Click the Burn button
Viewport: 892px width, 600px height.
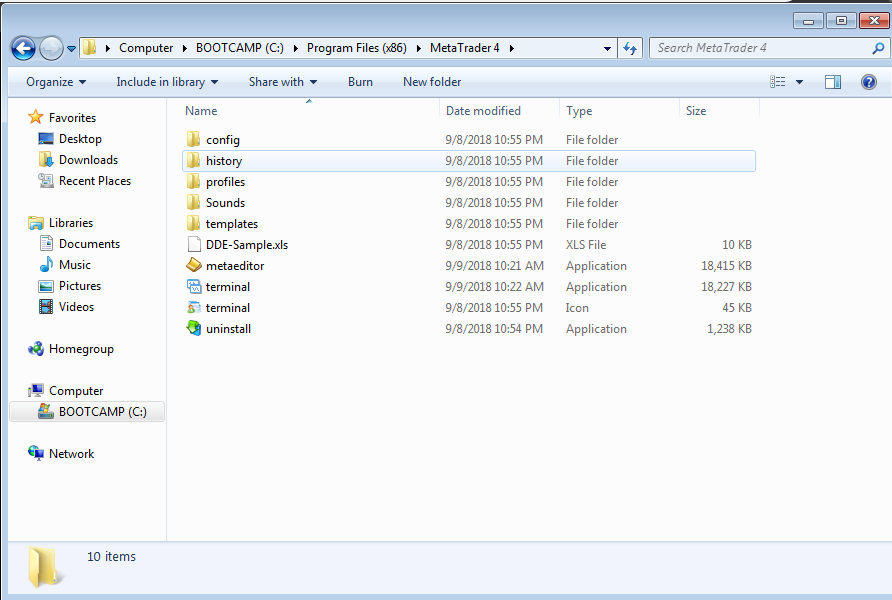click(x=360, y=82)
